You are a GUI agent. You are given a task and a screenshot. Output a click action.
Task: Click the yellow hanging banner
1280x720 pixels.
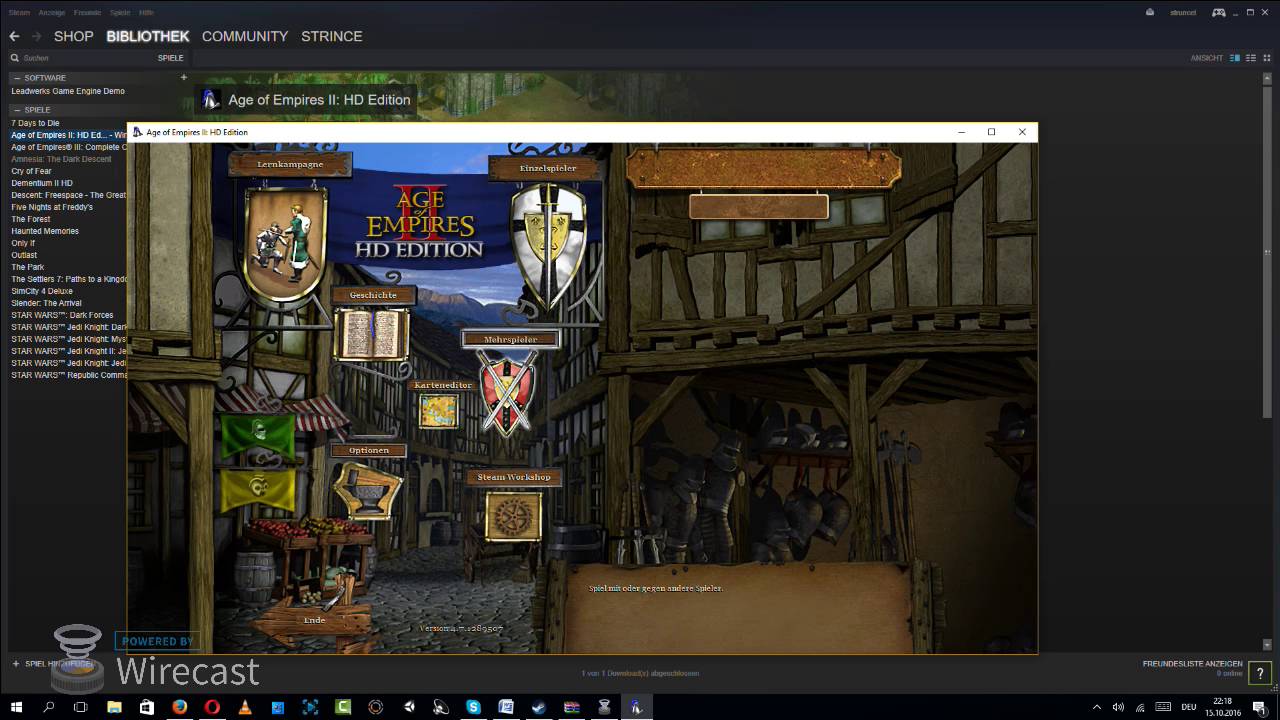[x=258, y=490]
